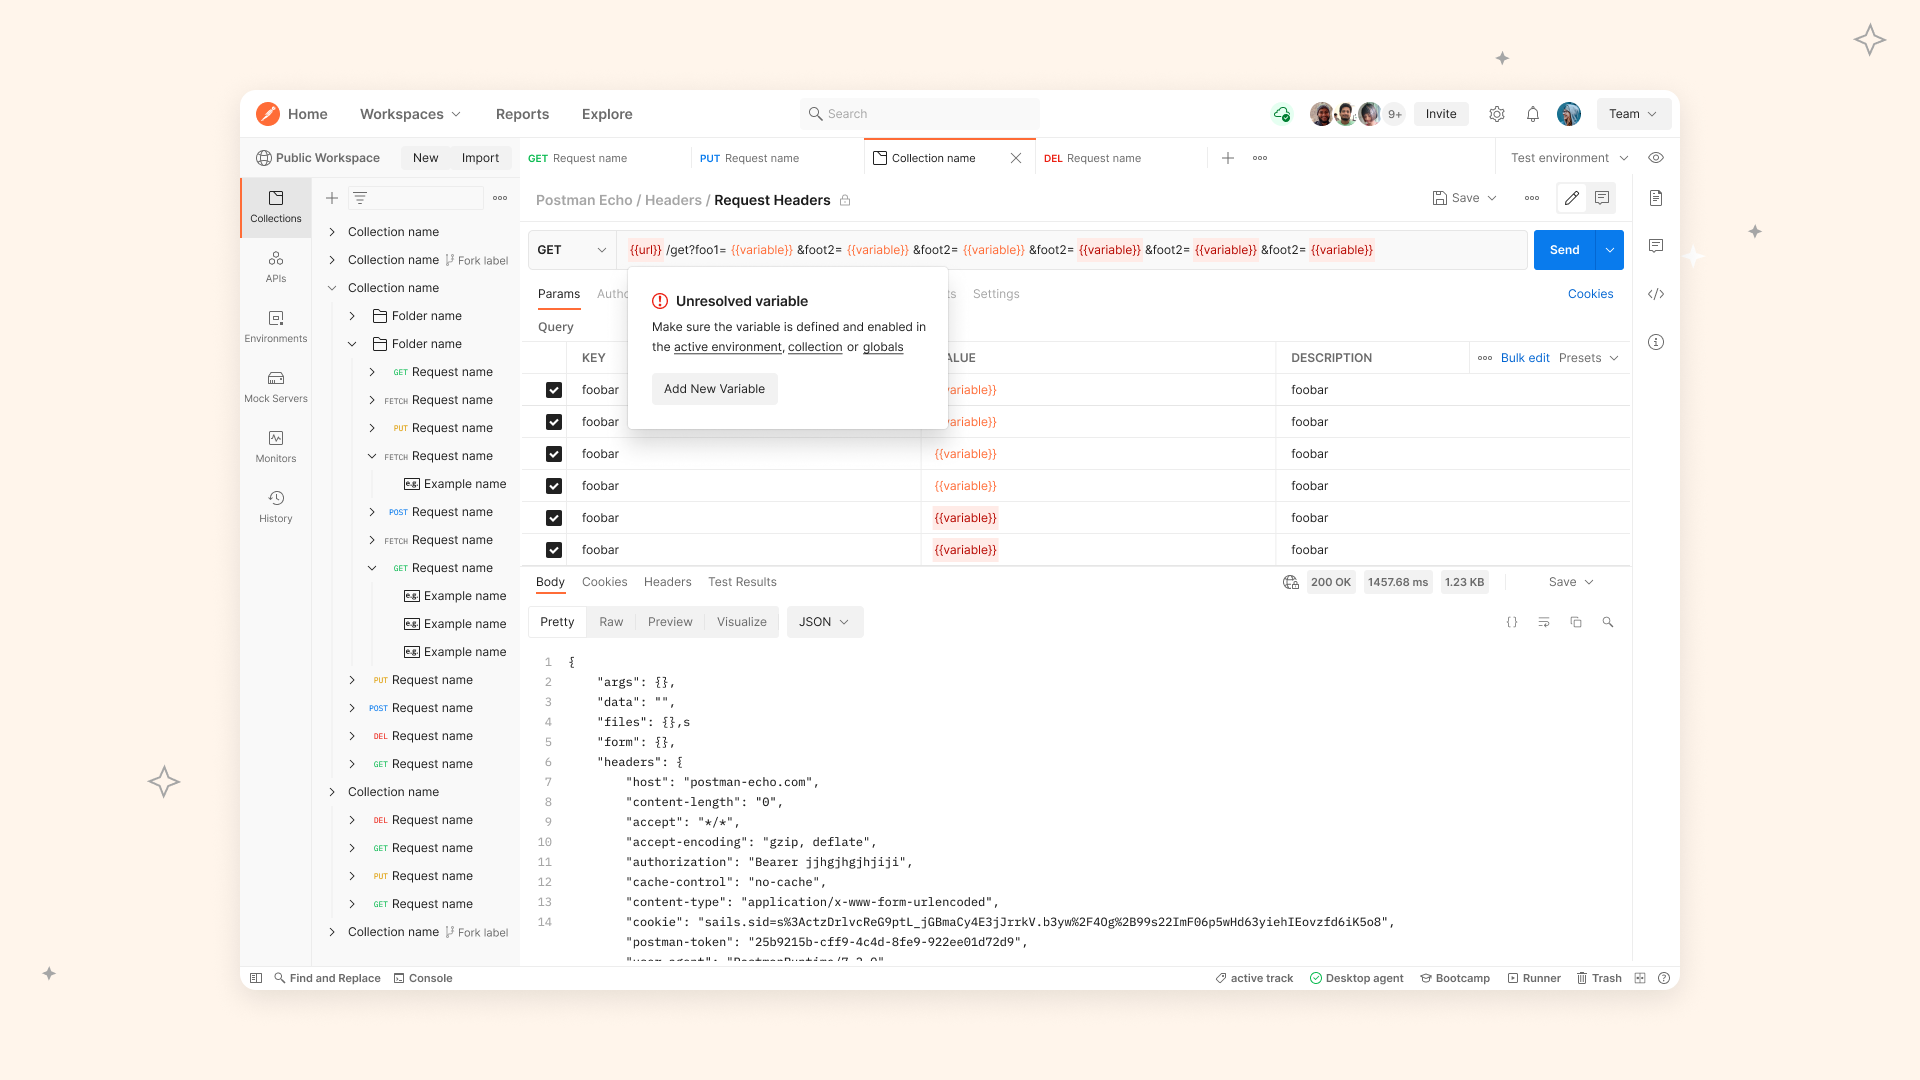This screenshot has height=1080, width=1920.
Task: Open the Send button dropdown arrow
Action: point(1610,250)
